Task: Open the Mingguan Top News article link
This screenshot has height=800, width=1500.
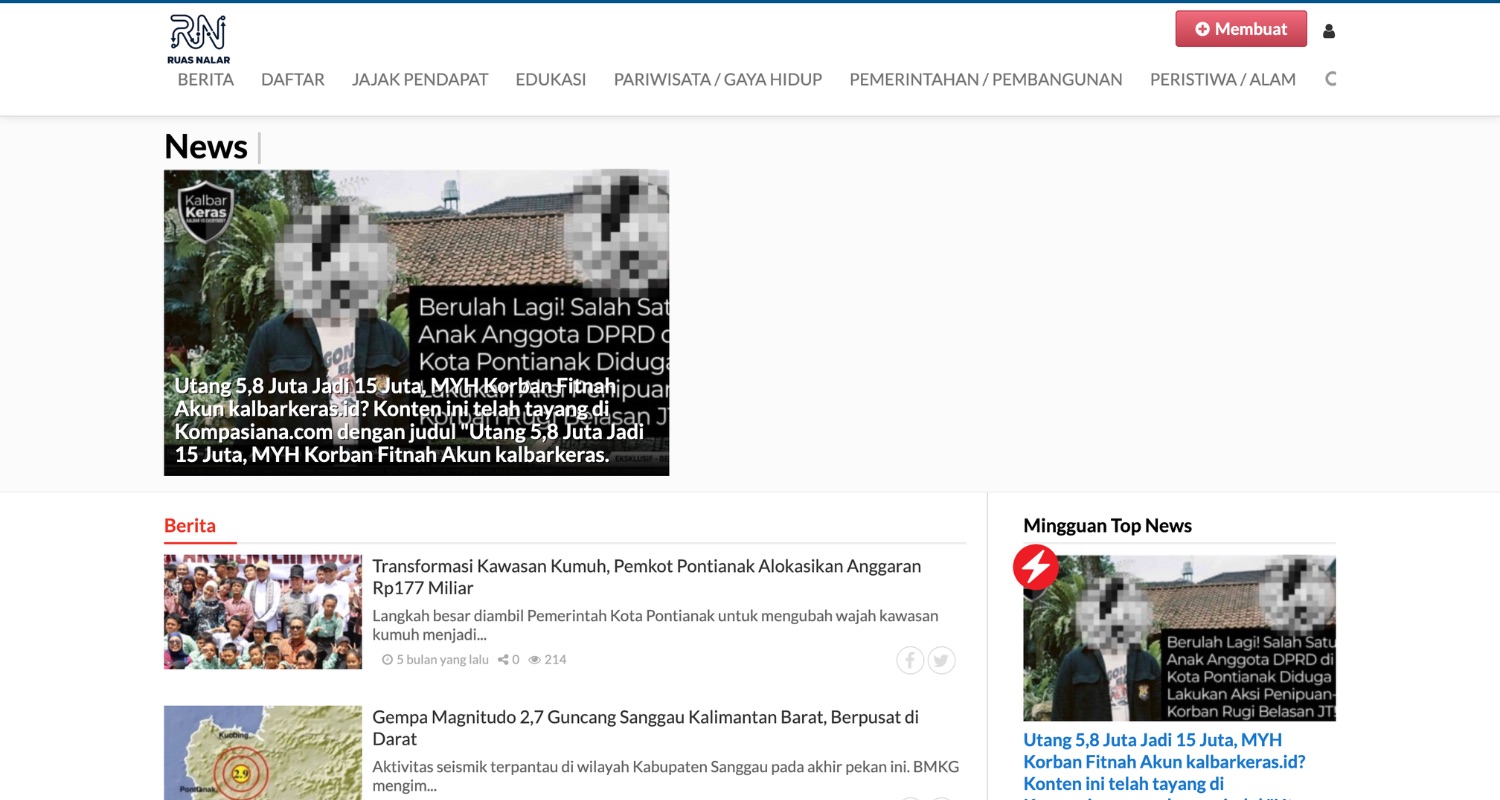Action: [x=1164, y=767]
